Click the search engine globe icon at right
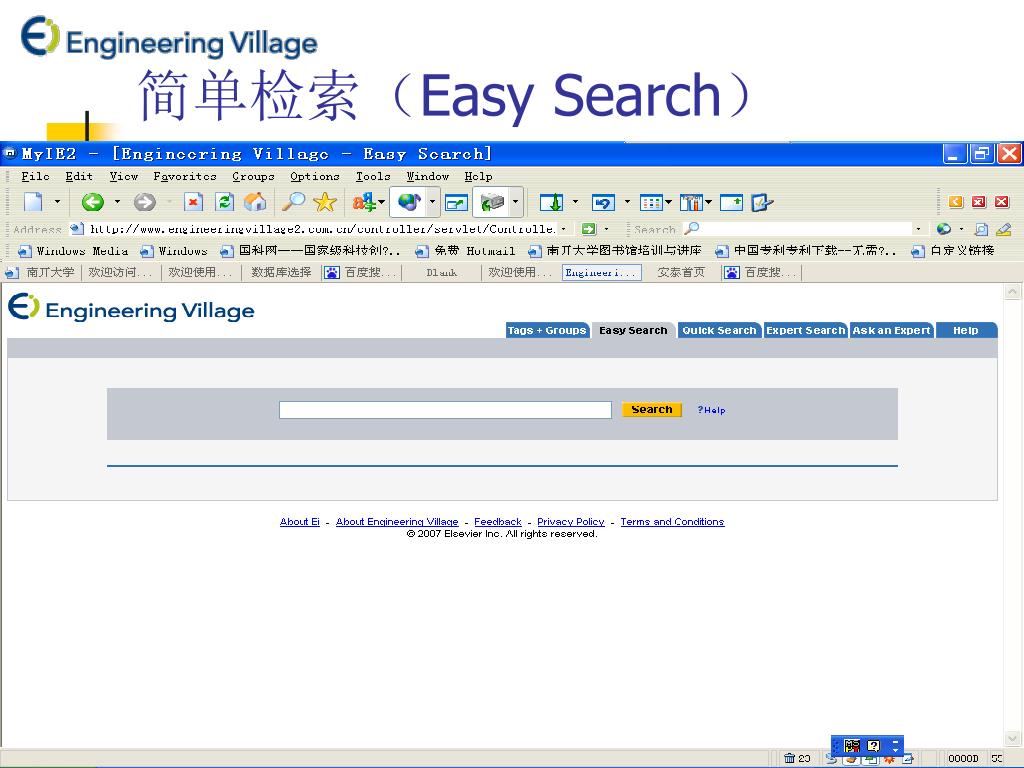Viewport: 1024px width, 768px height. coord(944,229)
